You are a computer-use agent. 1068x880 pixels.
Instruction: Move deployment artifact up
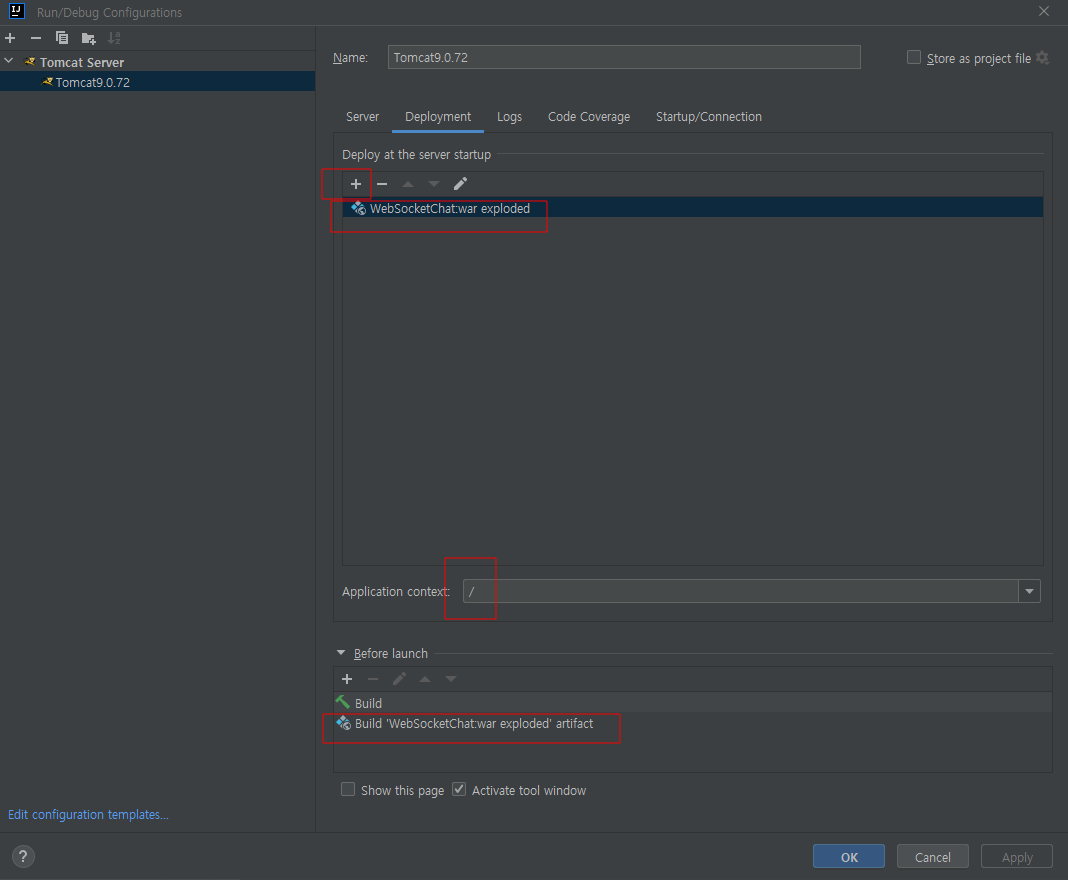point(408,184)
